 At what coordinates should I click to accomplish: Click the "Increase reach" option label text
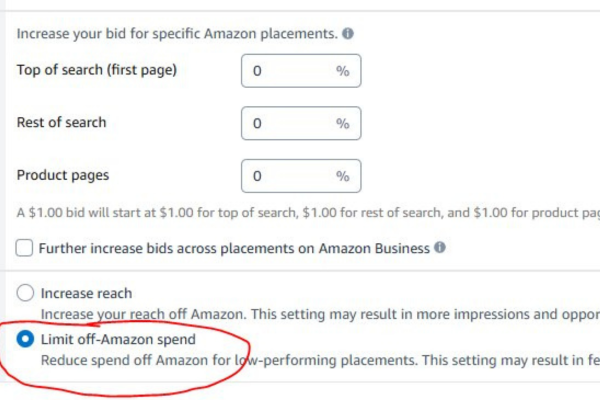pyautogui.click(x=86, y=294)
